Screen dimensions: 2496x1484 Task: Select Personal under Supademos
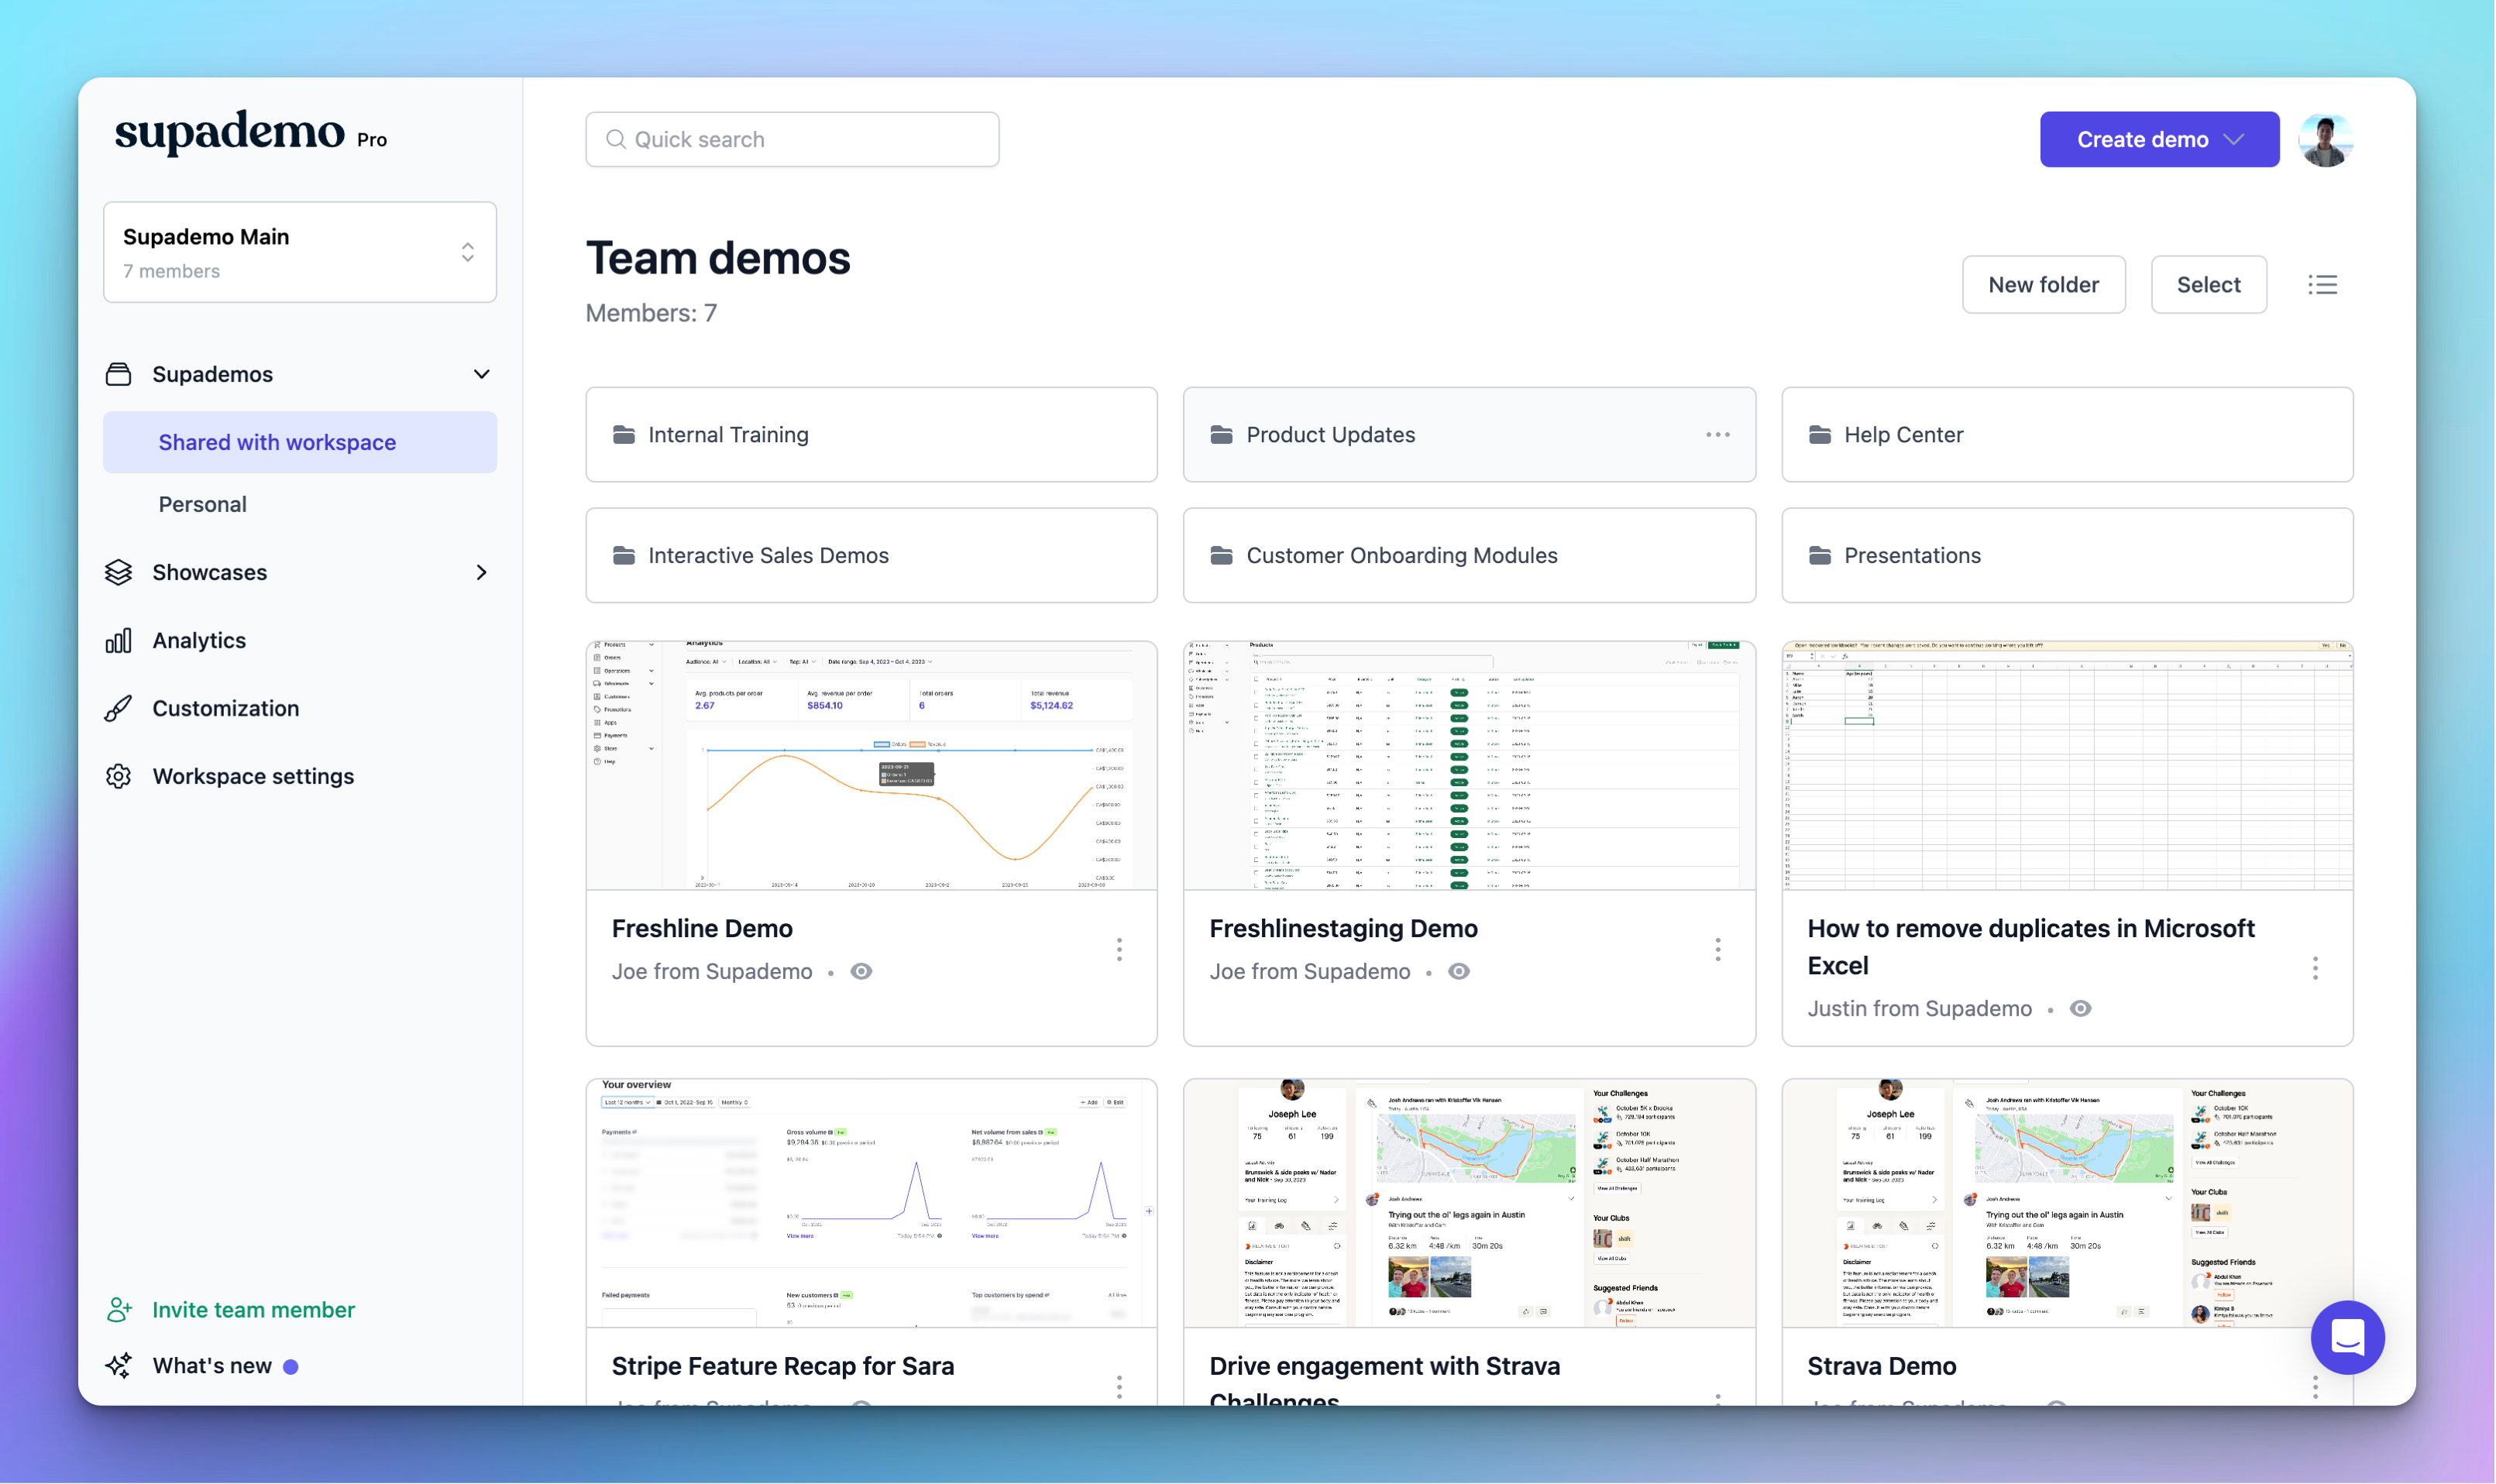(202, 504)
